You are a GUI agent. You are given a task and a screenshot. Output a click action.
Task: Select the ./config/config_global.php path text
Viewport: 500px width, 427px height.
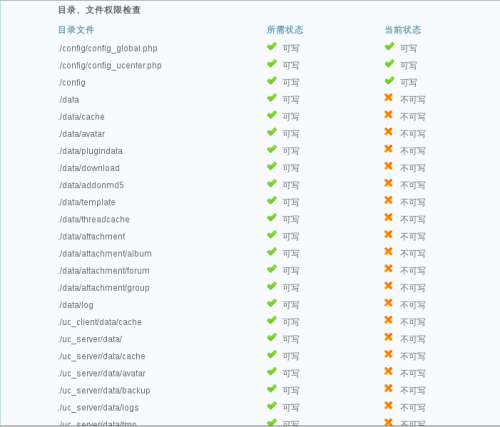click(108, 49)
